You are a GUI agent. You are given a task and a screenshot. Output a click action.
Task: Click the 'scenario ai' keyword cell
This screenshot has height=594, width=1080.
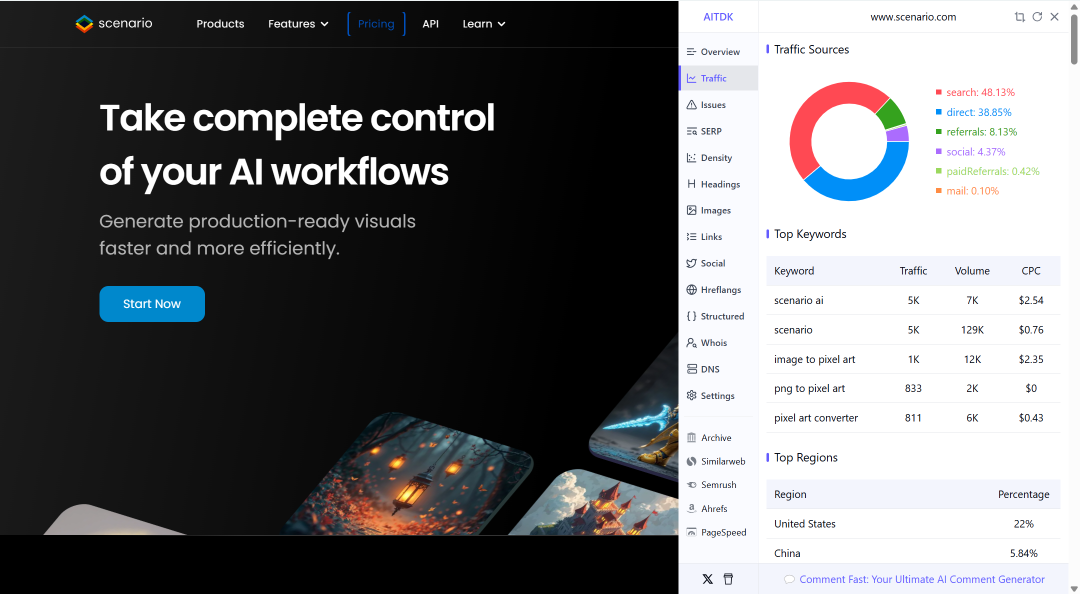[799, 300]
